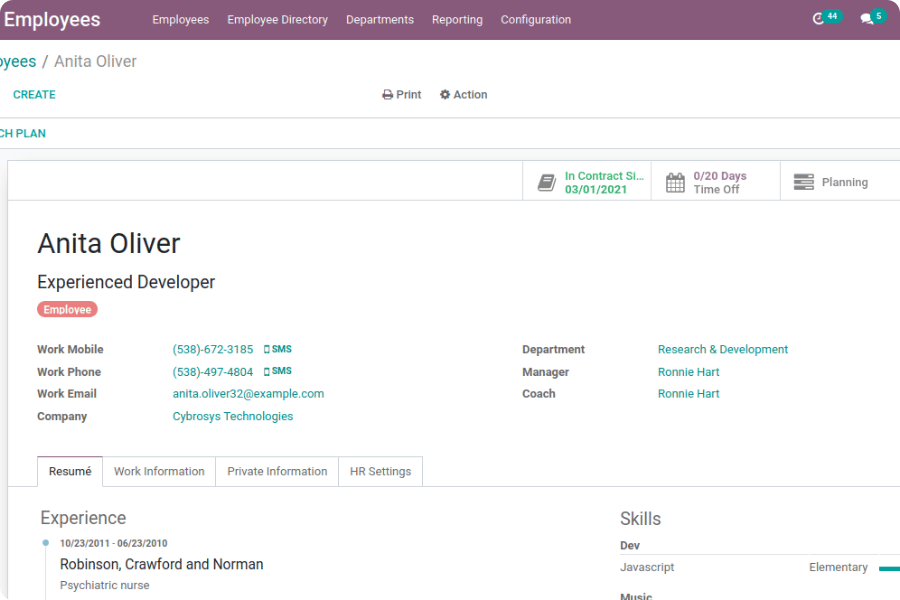Switch to the Work Information tab

159,471
